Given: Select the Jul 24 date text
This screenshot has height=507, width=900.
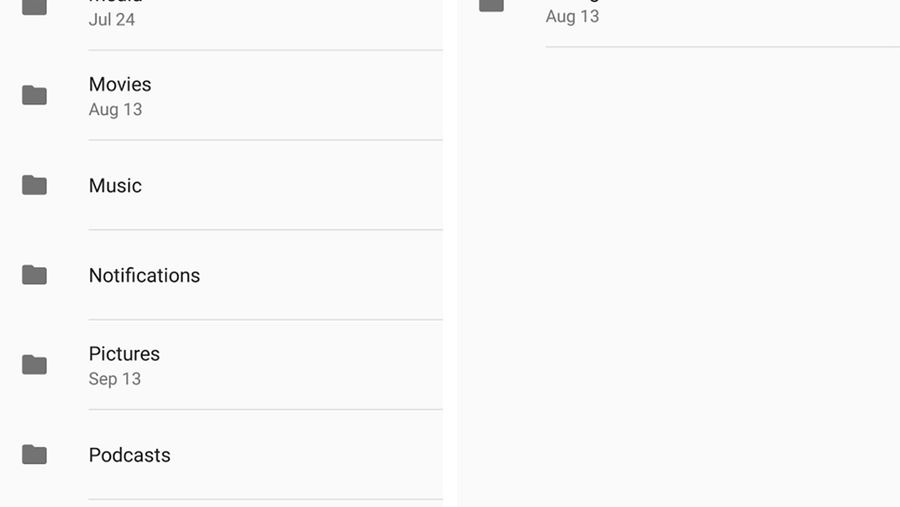Looking at the screenshot, I should click(x=112, y=20).
